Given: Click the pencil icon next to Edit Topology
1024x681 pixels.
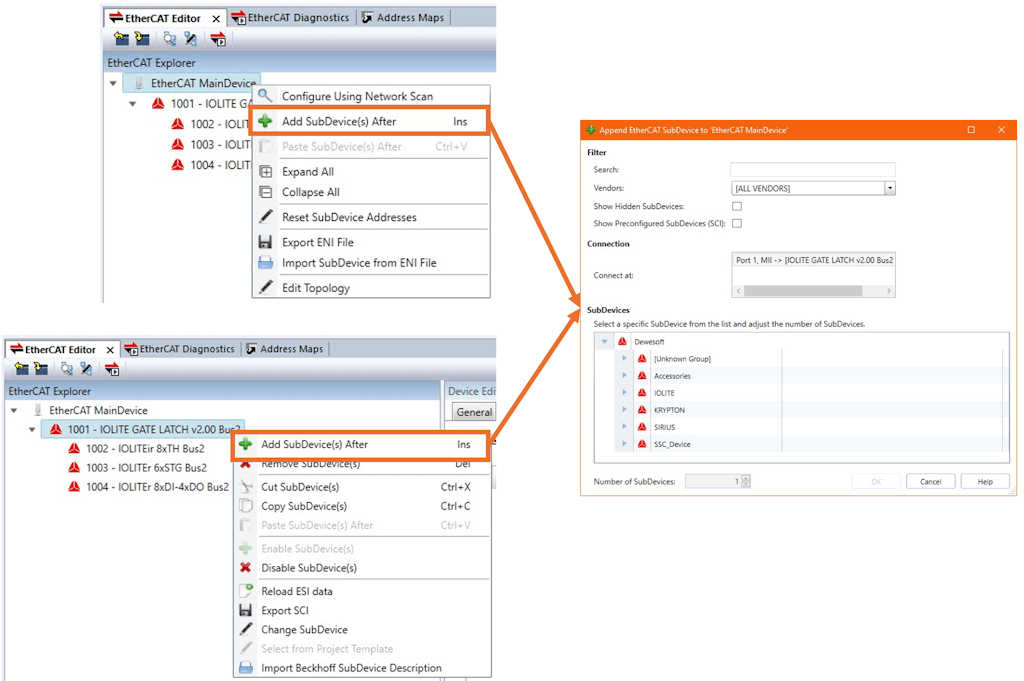Looking at the screenshot, I should [x=266, y=287].
